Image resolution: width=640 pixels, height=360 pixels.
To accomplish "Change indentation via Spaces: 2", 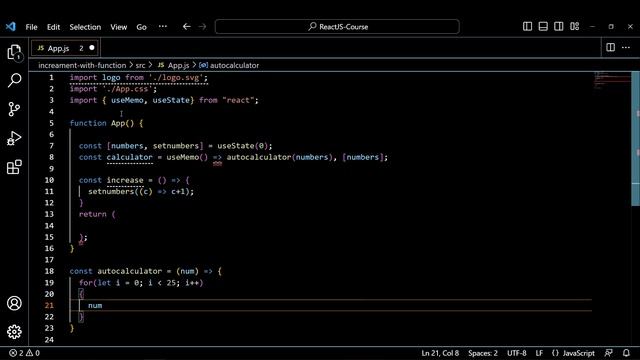I will 483,353.
